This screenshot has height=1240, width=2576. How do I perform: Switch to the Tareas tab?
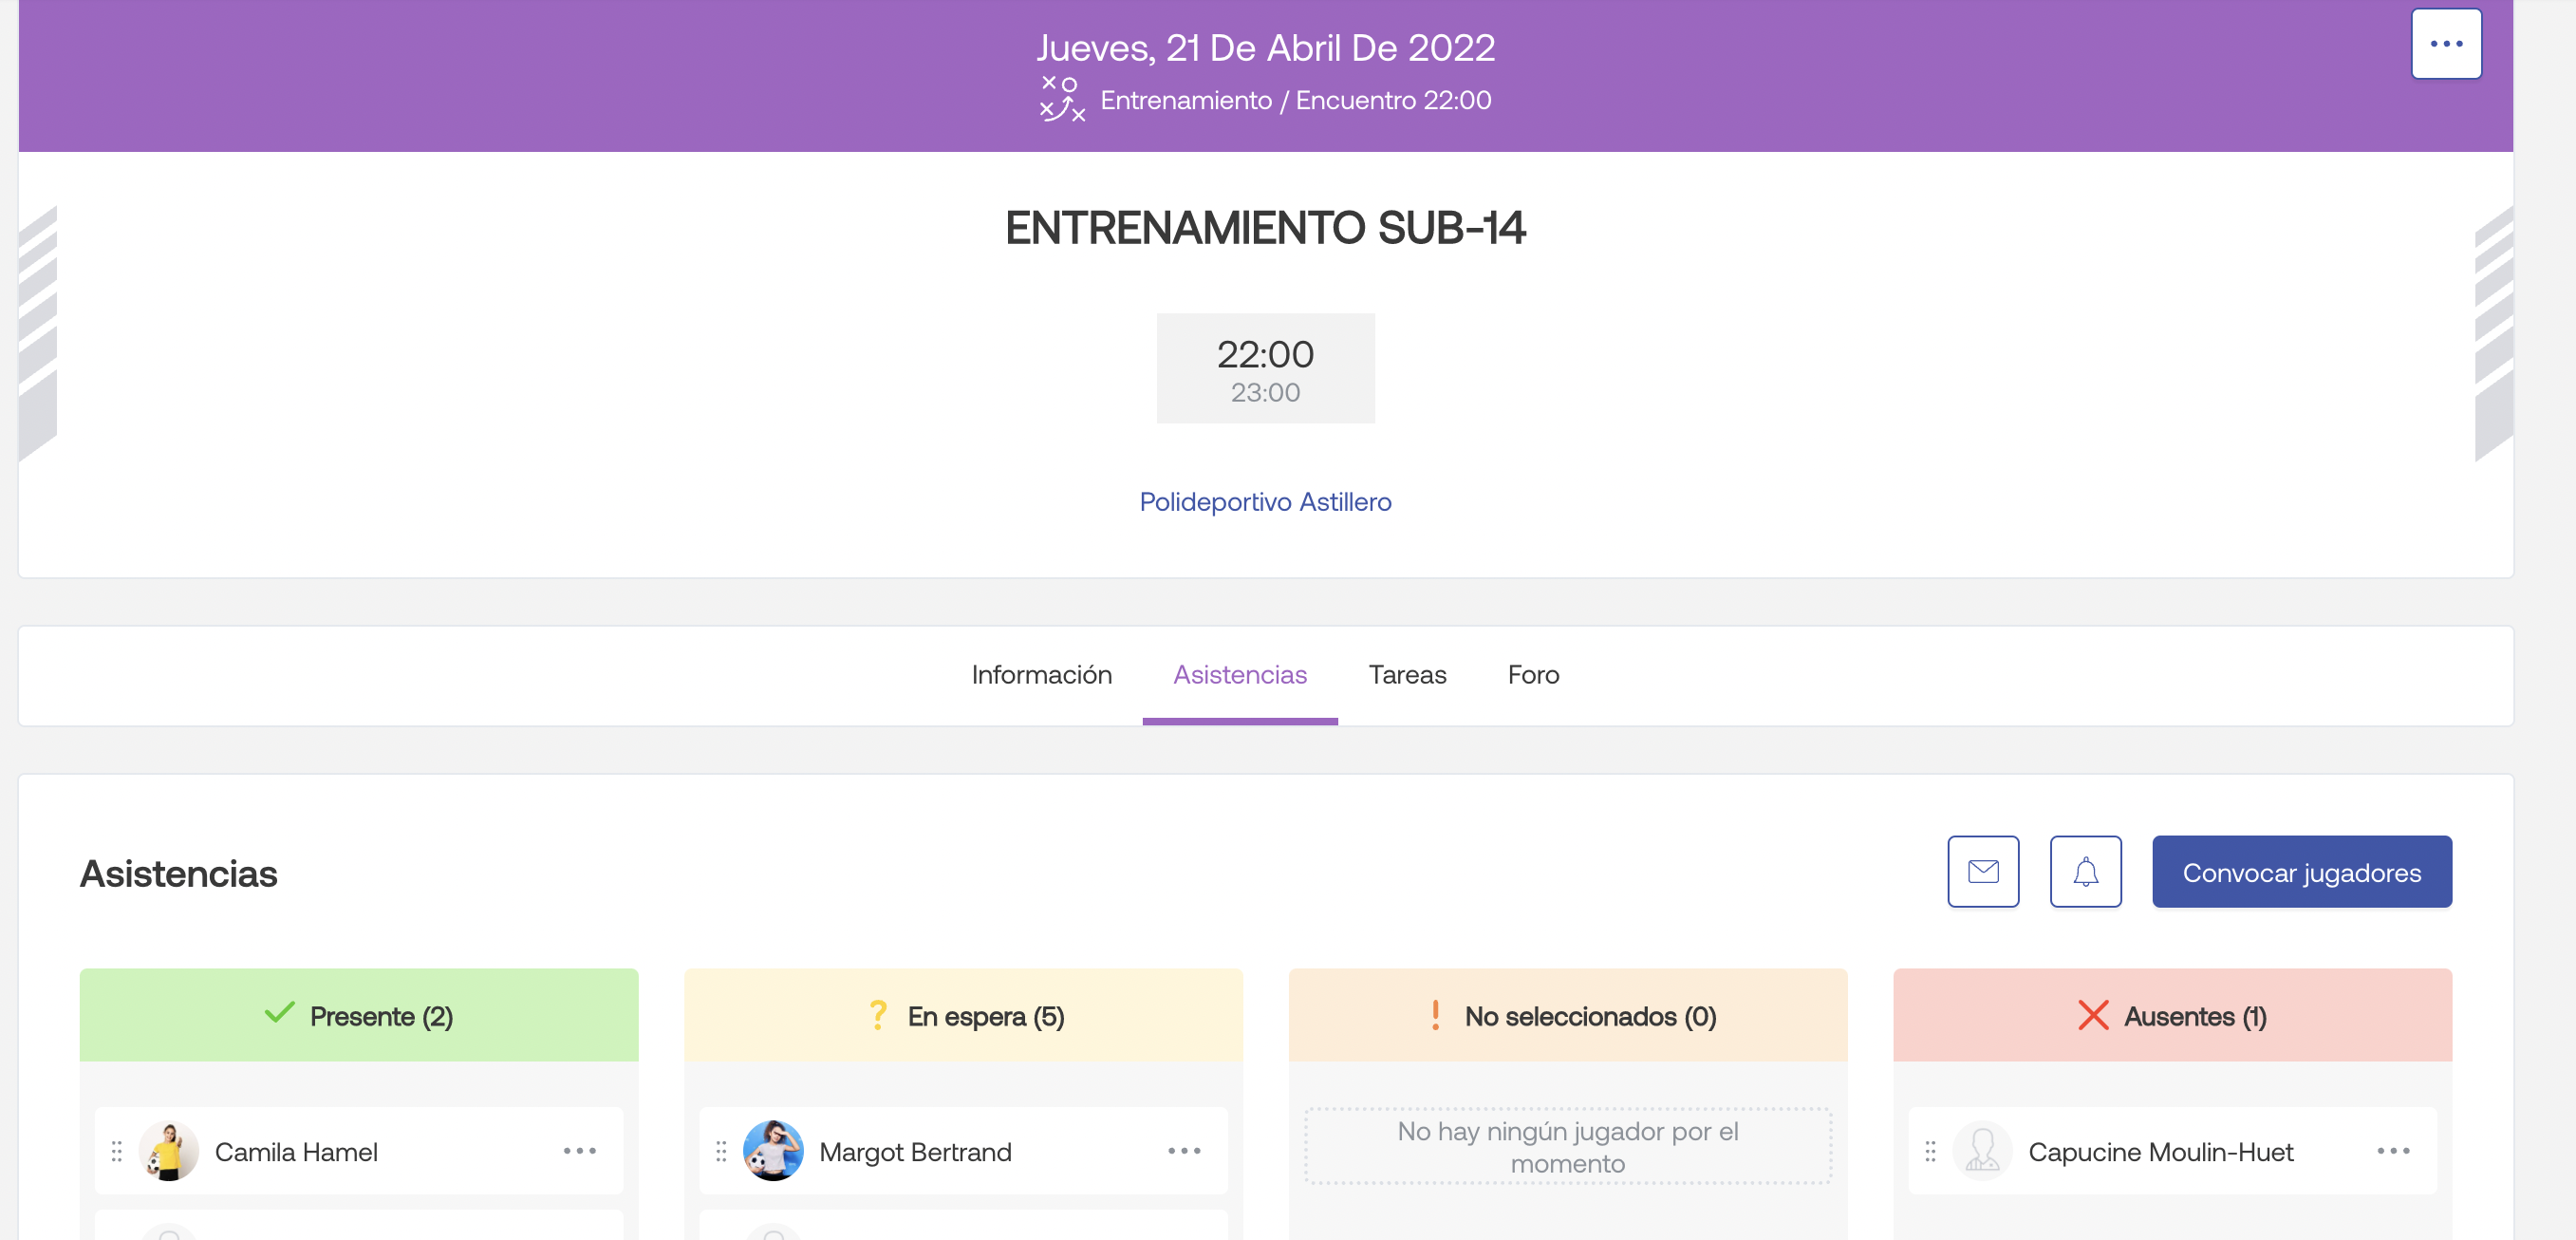1407,675
